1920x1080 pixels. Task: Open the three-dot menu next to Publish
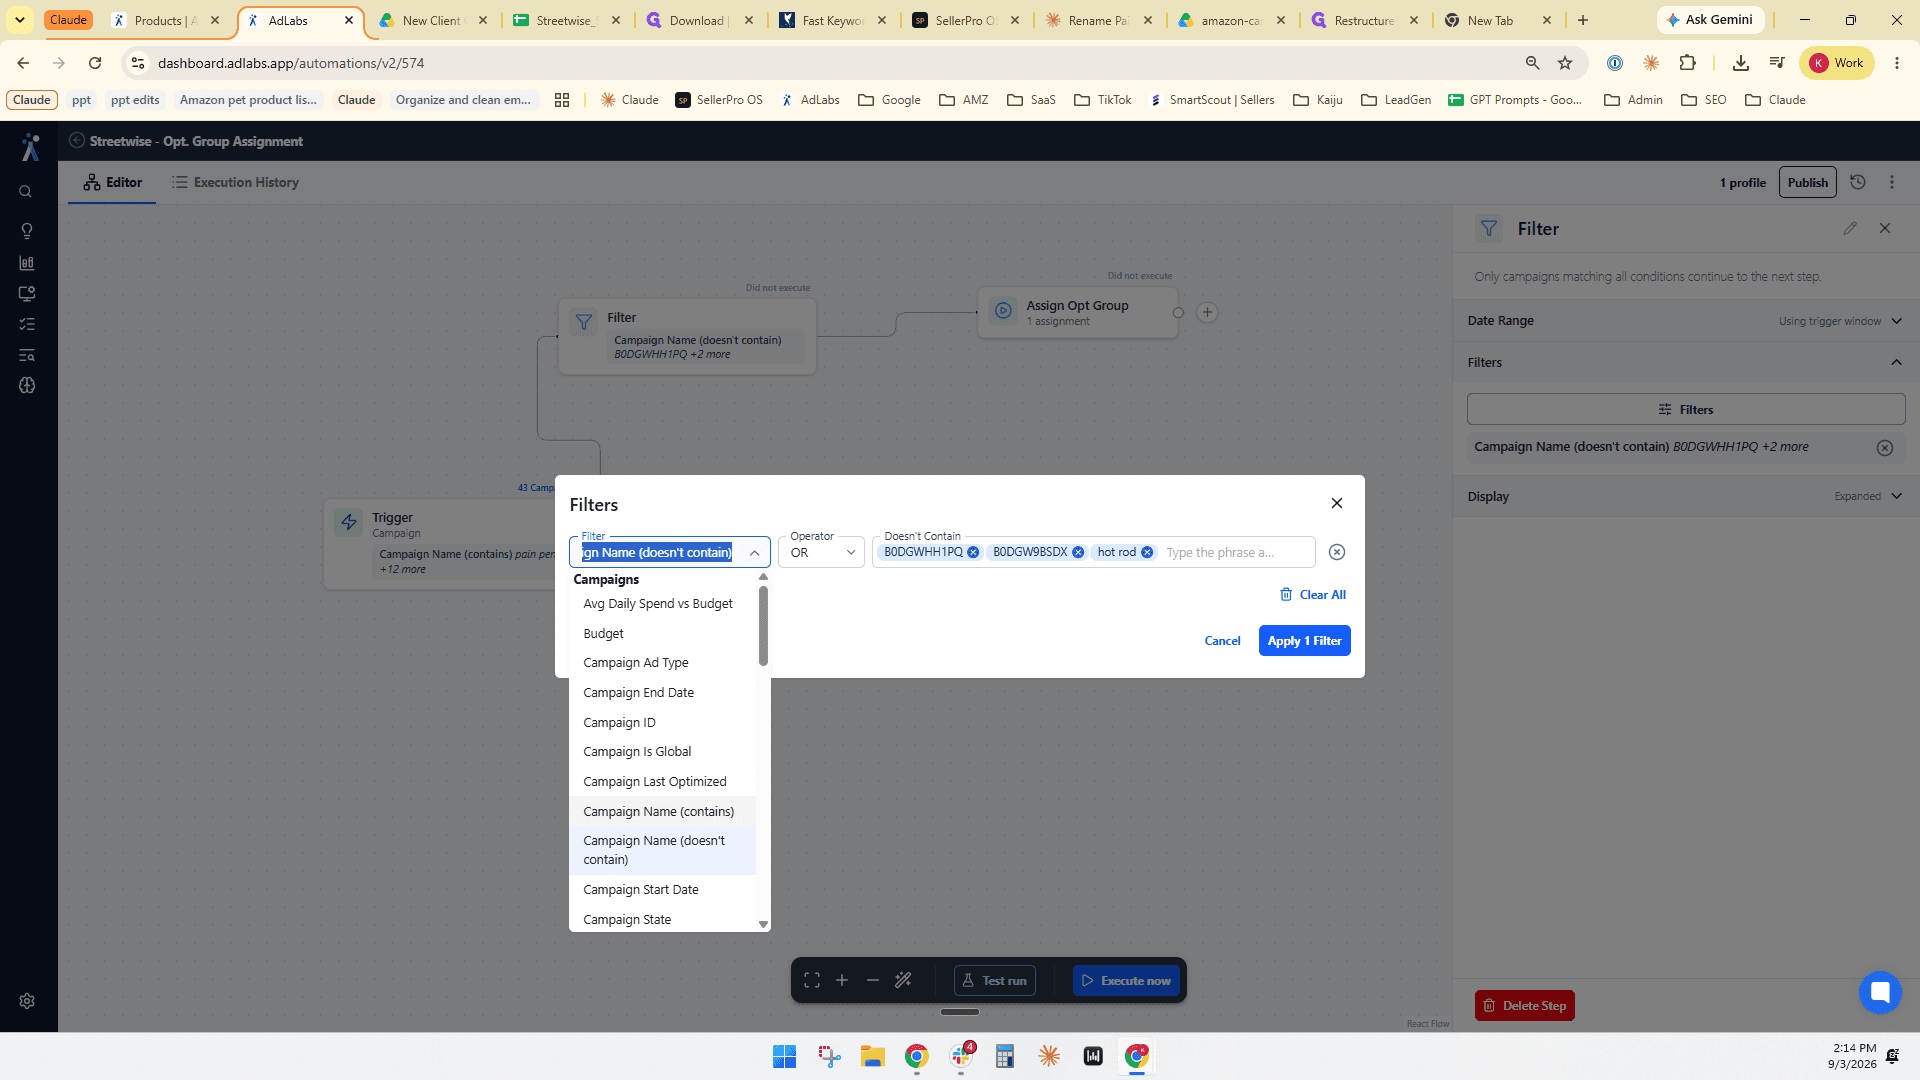pos(1892,182)
